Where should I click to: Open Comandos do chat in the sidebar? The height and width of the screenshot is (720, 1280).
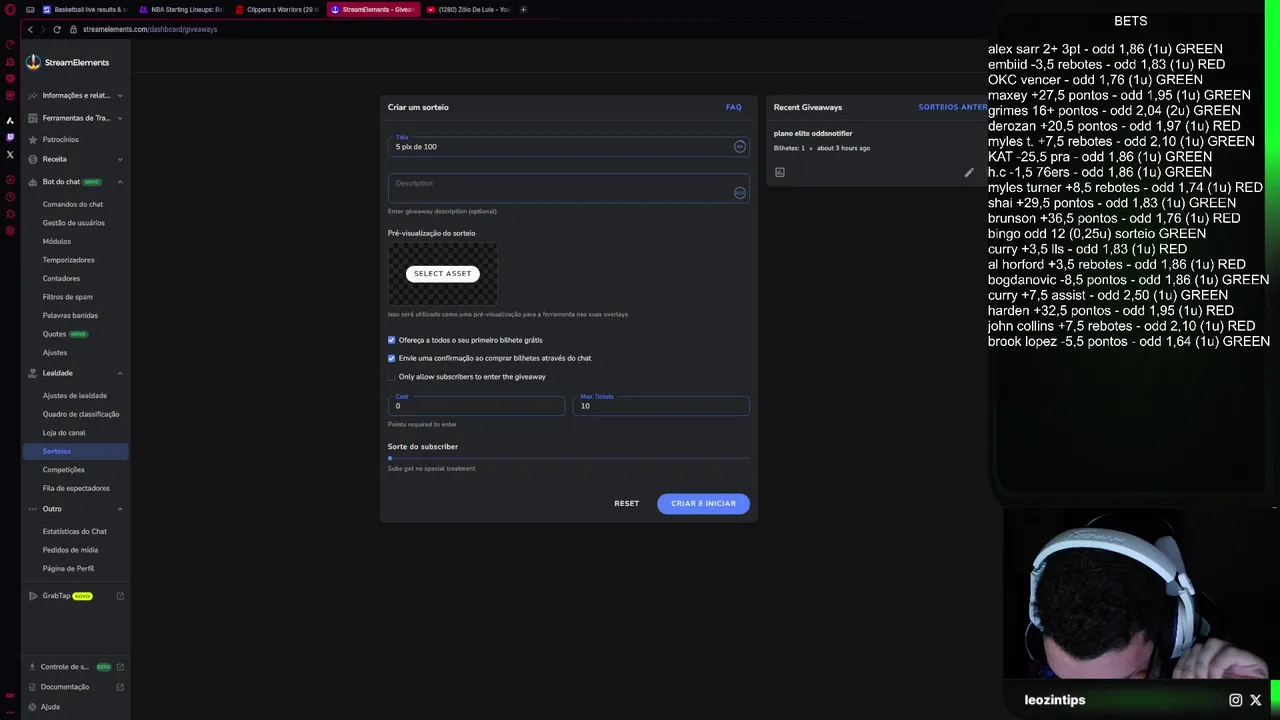click(x=73, y=204)
